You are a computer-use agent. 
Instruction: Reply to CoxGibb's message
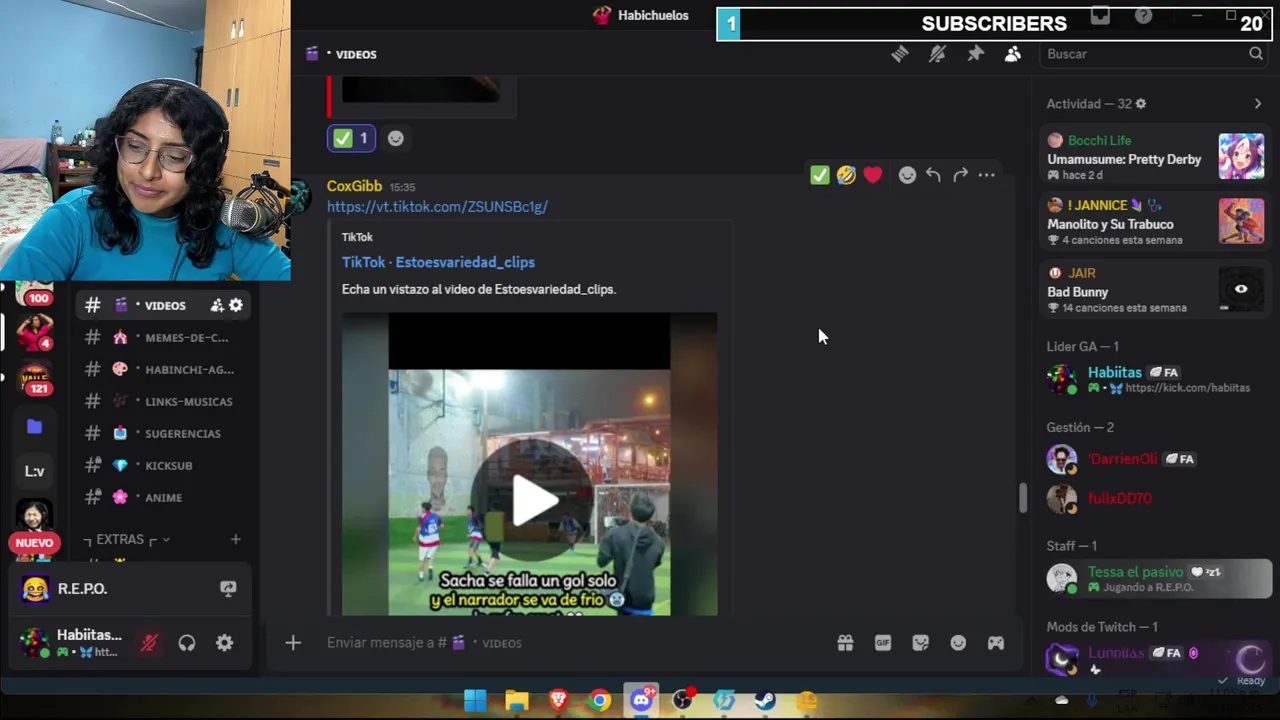(x=933, y=175)
